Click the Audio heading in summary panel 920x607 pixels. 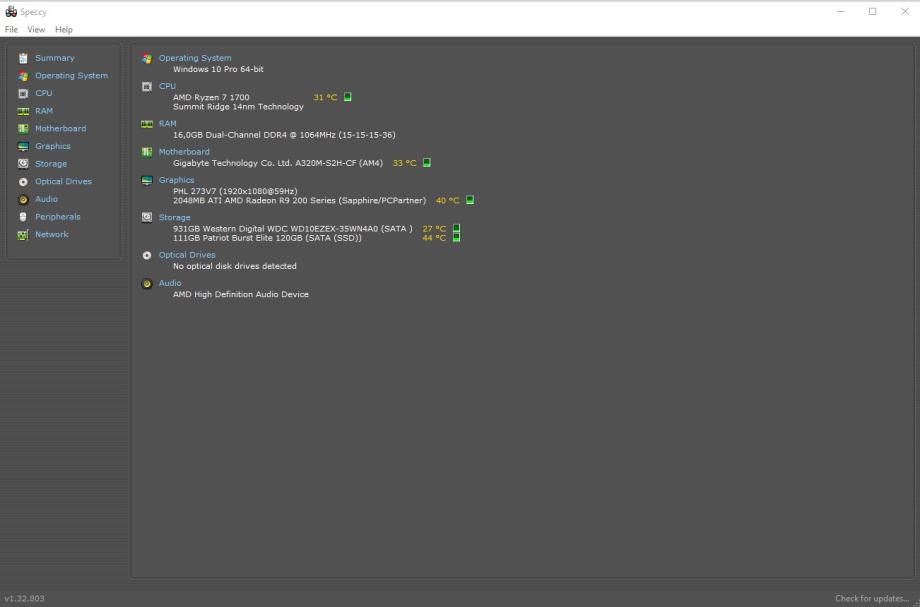click(x=170, y=283)
